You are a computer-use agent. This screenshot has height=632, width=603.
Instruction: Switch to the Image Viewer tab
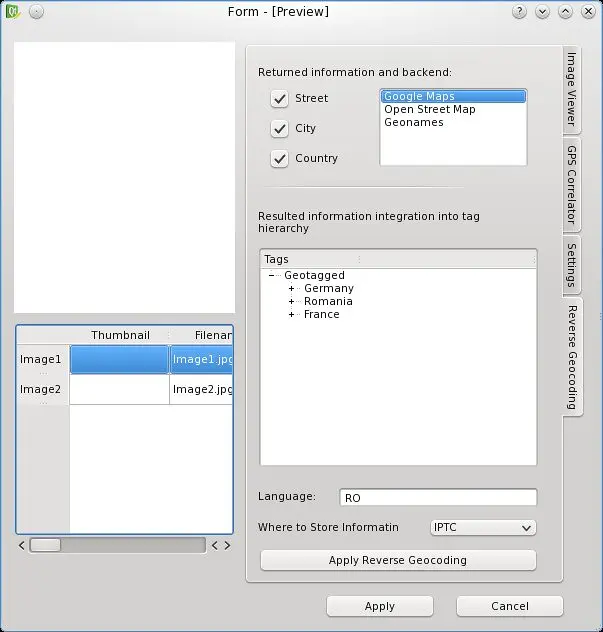[x=572, y=89]
